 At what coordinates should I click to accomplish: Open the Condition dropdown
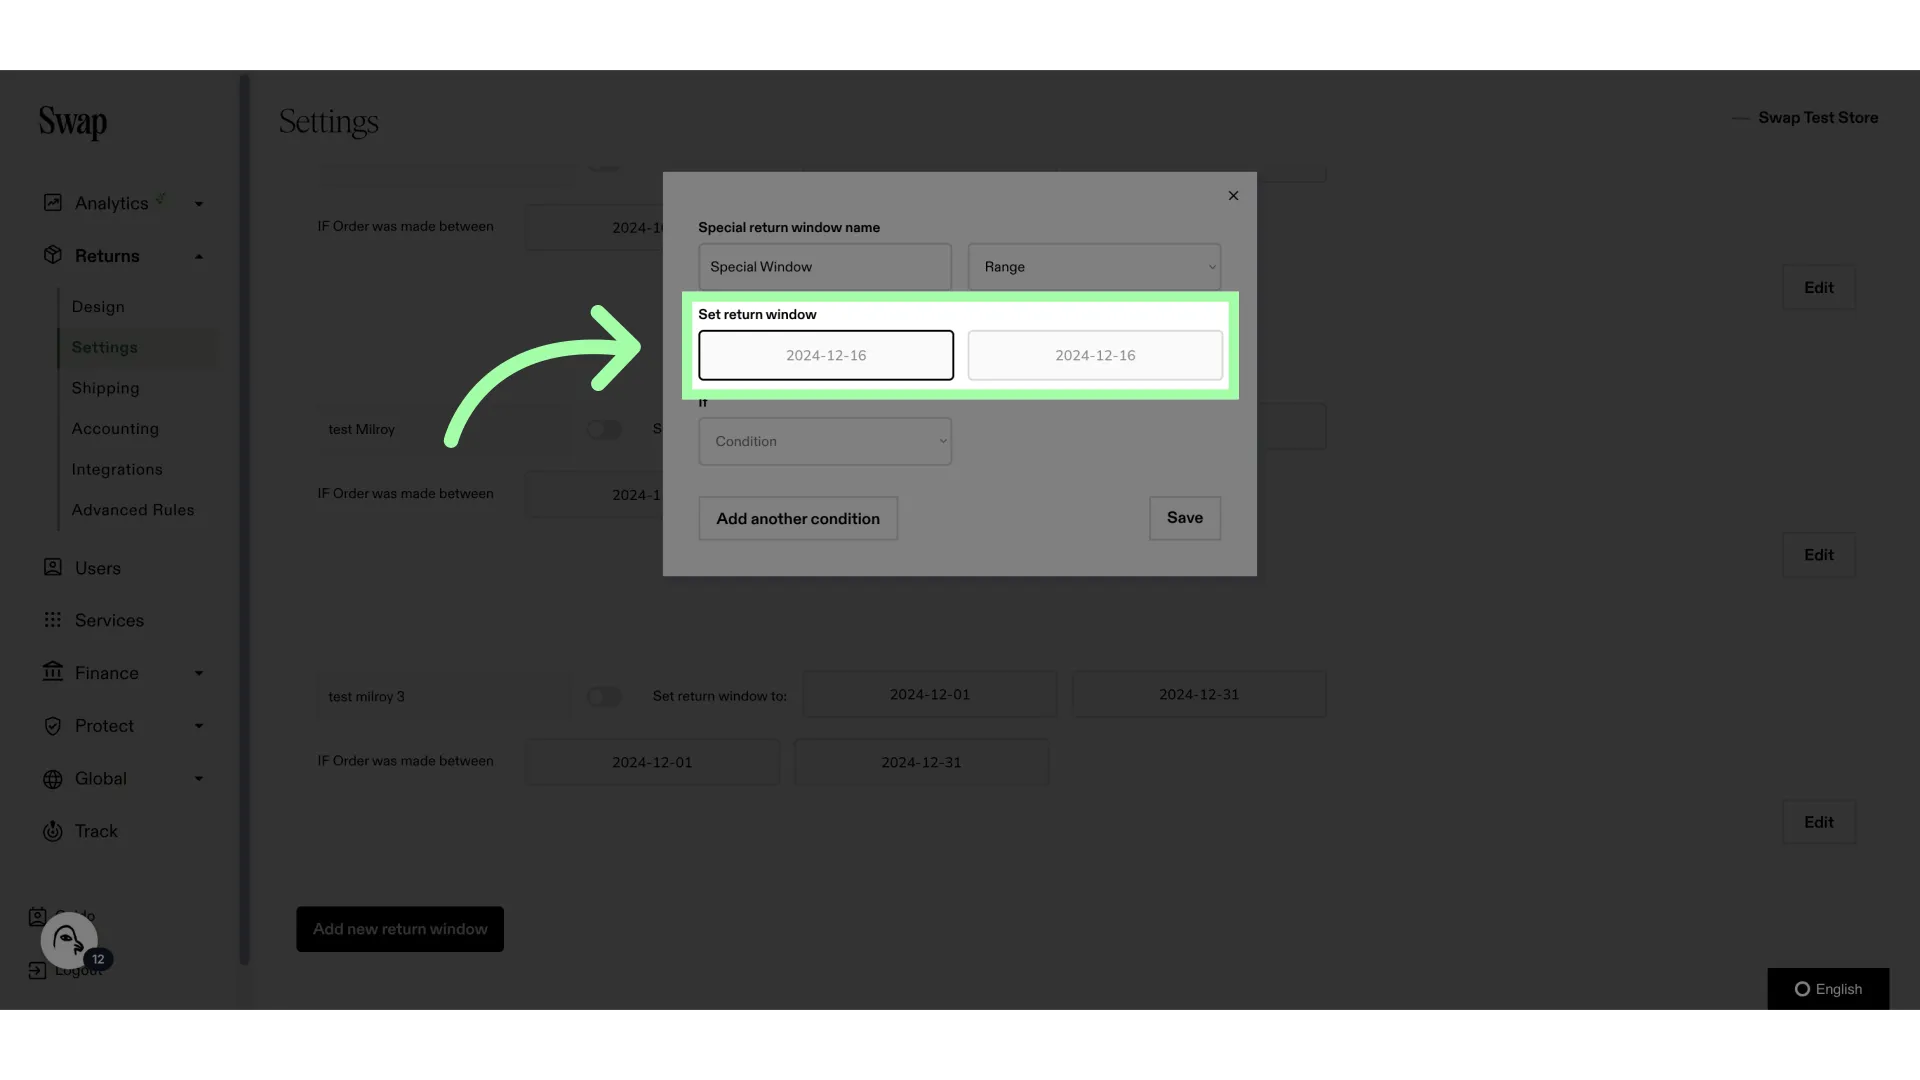click(825, 441)
